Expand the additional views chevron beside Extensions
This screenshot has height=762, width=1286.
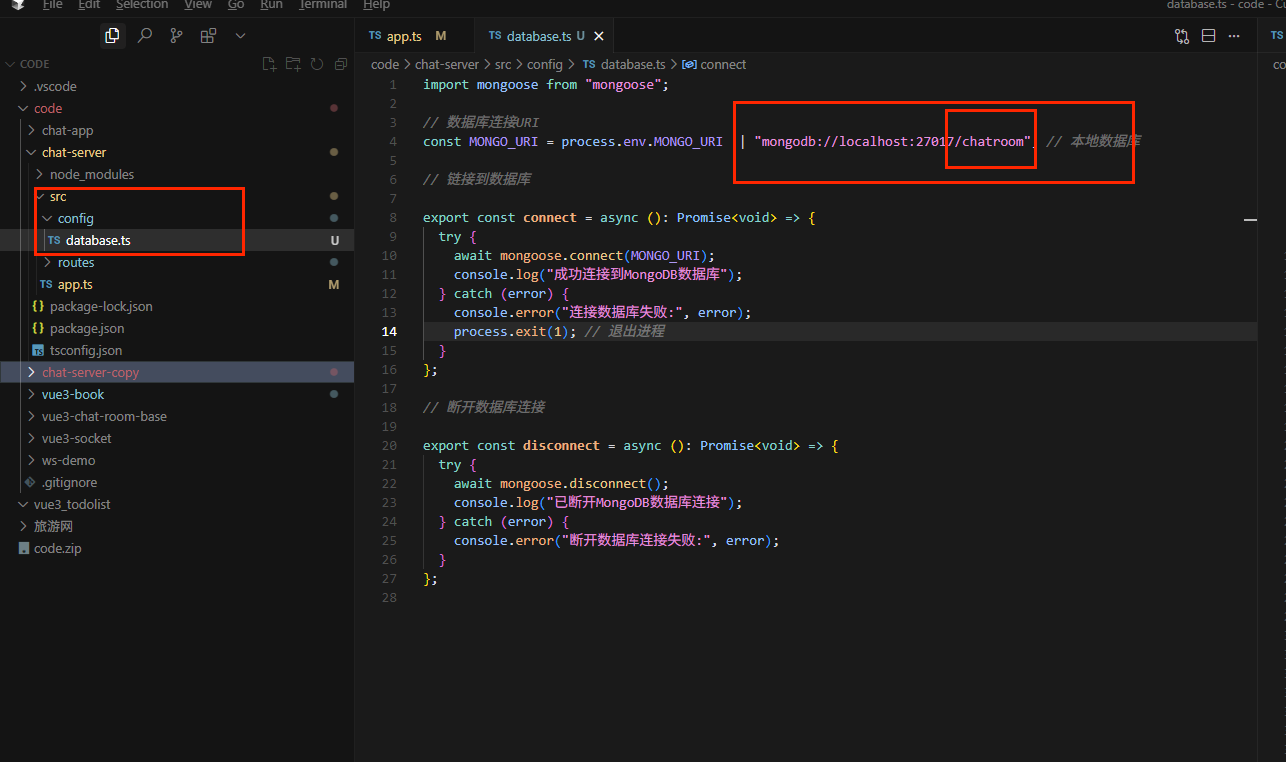click(240, 35)
